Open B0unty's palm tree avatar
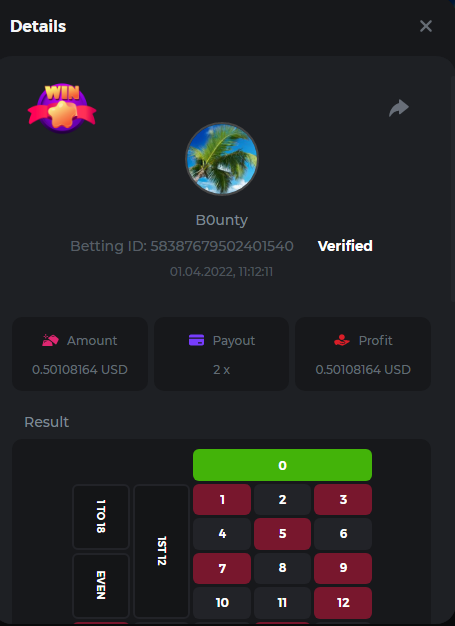 [x=222, y=159]
